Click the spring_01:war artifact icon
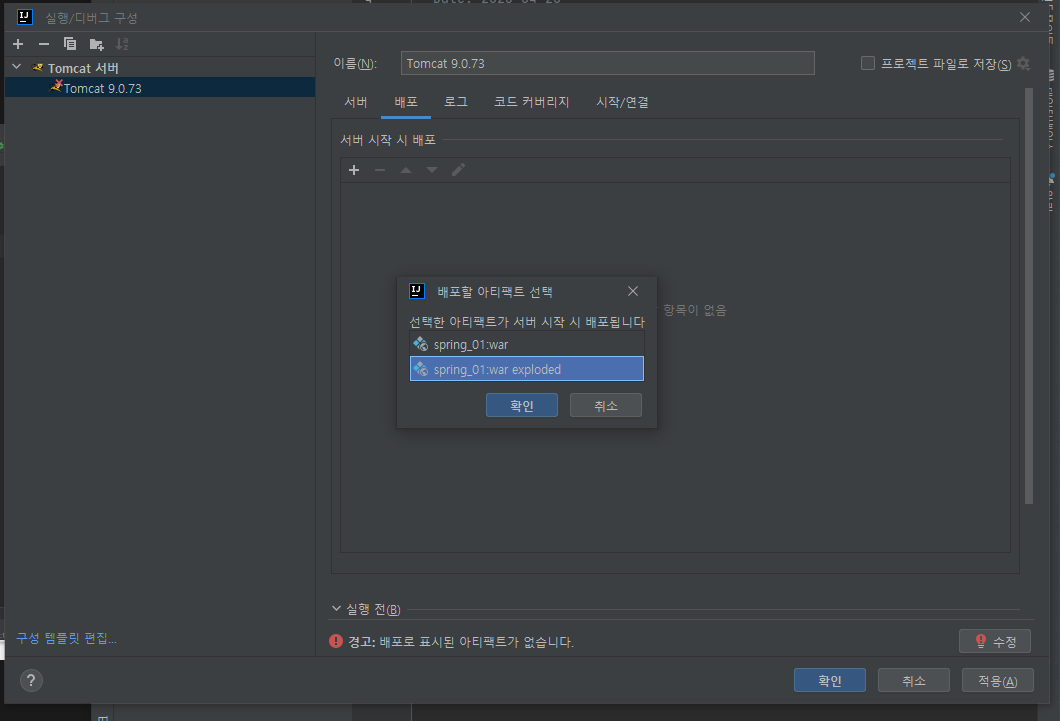 tap(420, 345)
